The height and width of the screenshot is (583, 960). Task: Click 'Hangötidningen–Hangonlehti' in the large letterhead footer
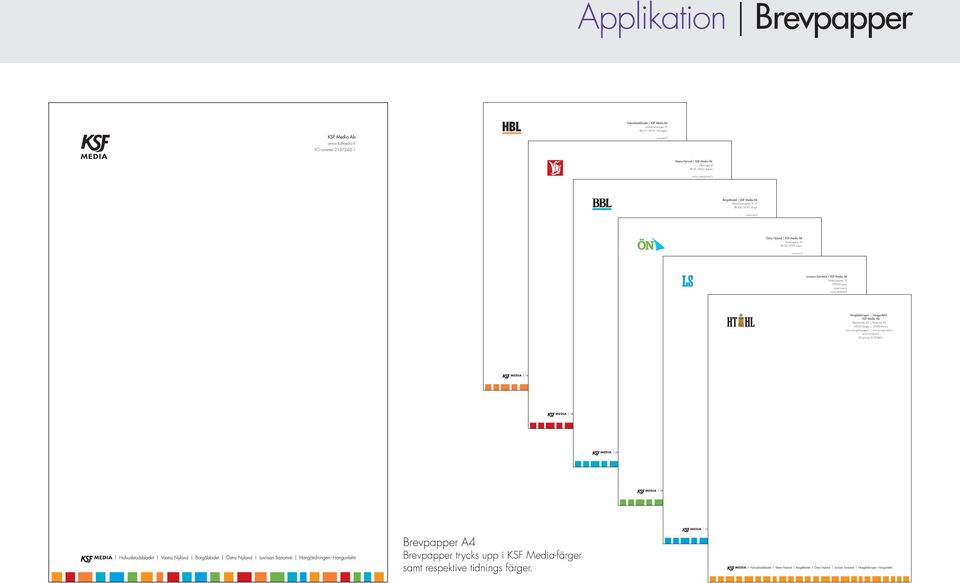pyautogui.click(x=327, y=558)
